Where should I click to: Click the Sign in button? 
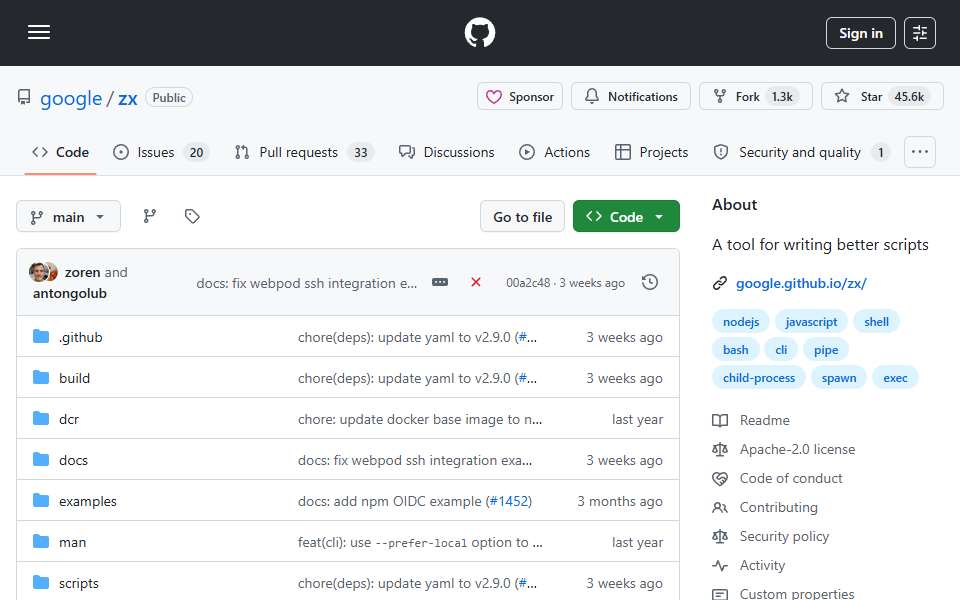(x=860, y=33)
